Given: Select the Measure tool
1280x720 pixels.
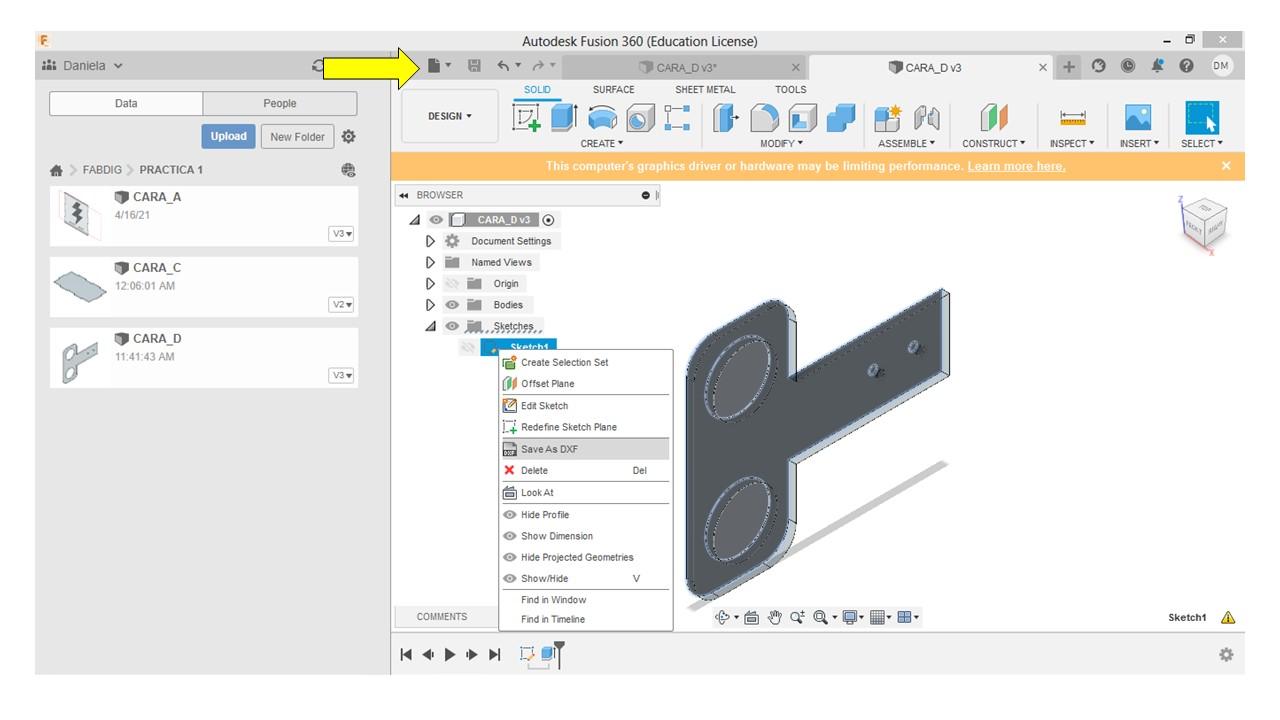Looking at the screenshot, I should 1072,118.
